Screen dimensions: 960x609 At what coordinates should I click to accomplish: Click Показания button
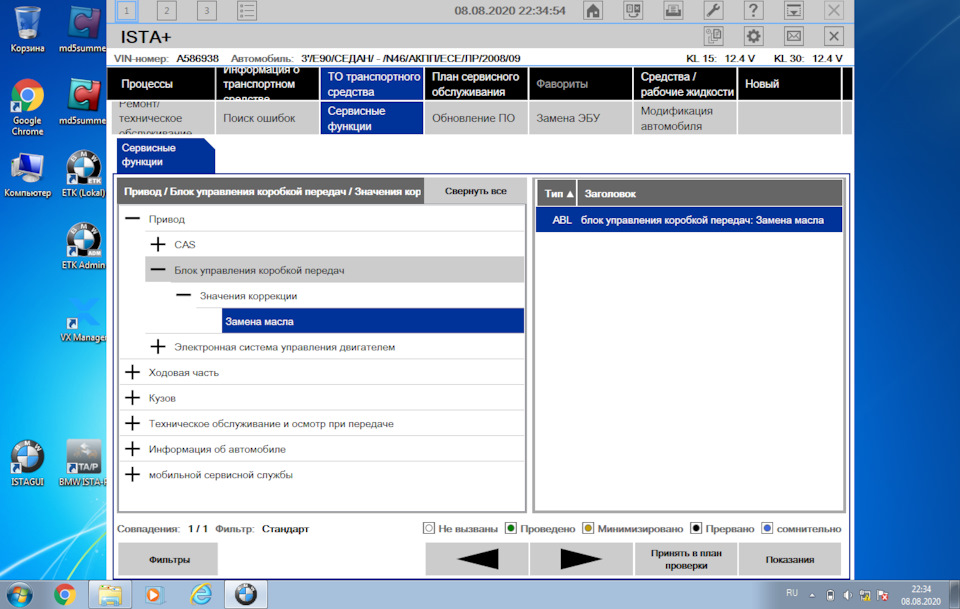point(790,559)
